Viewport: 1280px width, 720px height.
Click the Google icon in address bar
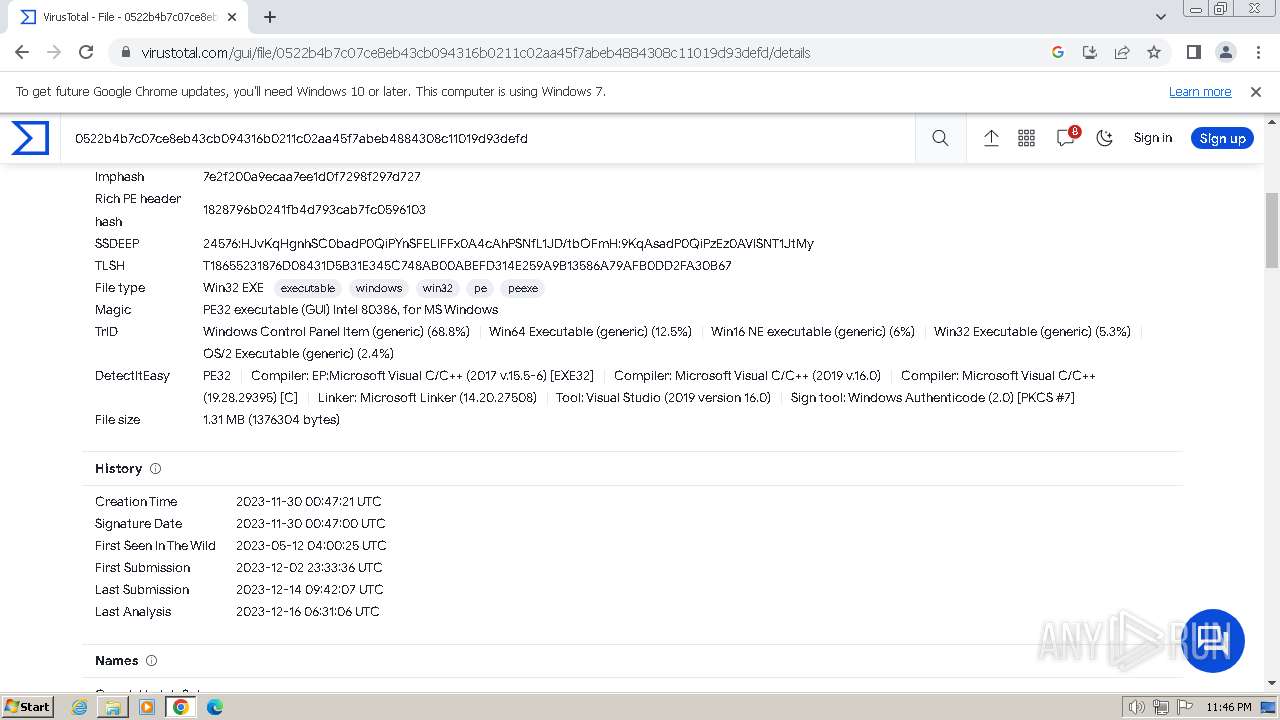click(1058, 52)
